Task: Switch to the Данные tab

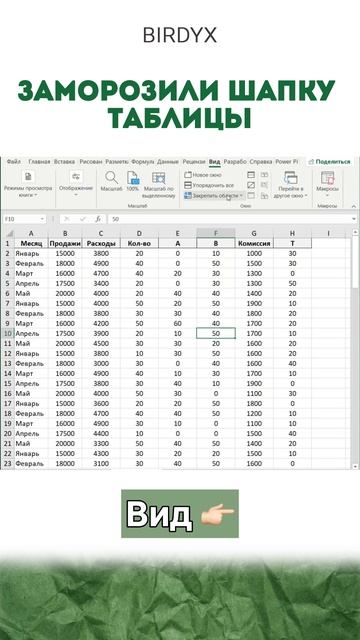Action: [168, 162]
